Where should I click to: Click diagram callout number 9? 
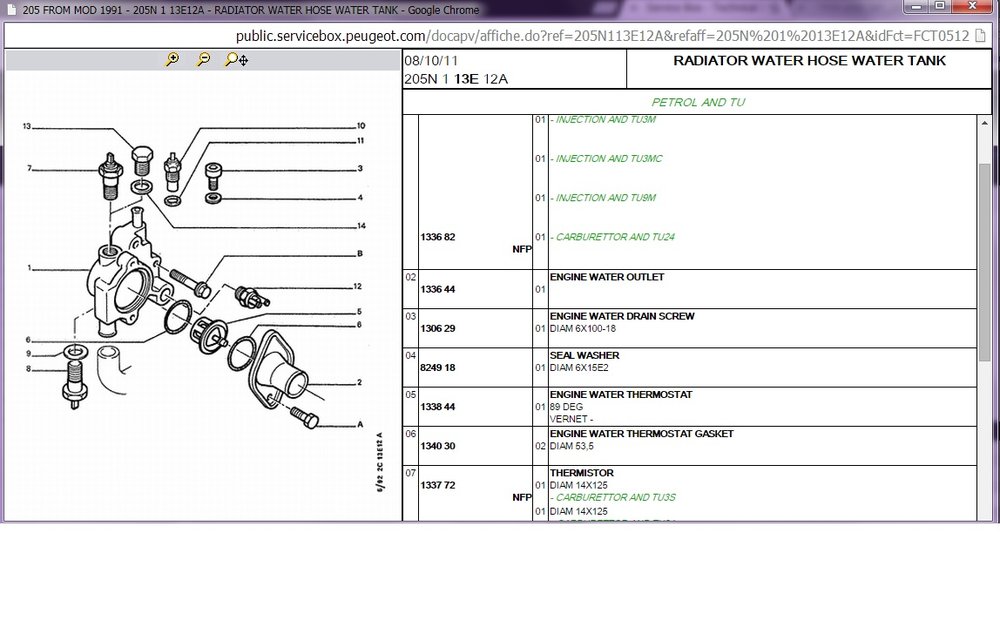(x=29, y=353)
